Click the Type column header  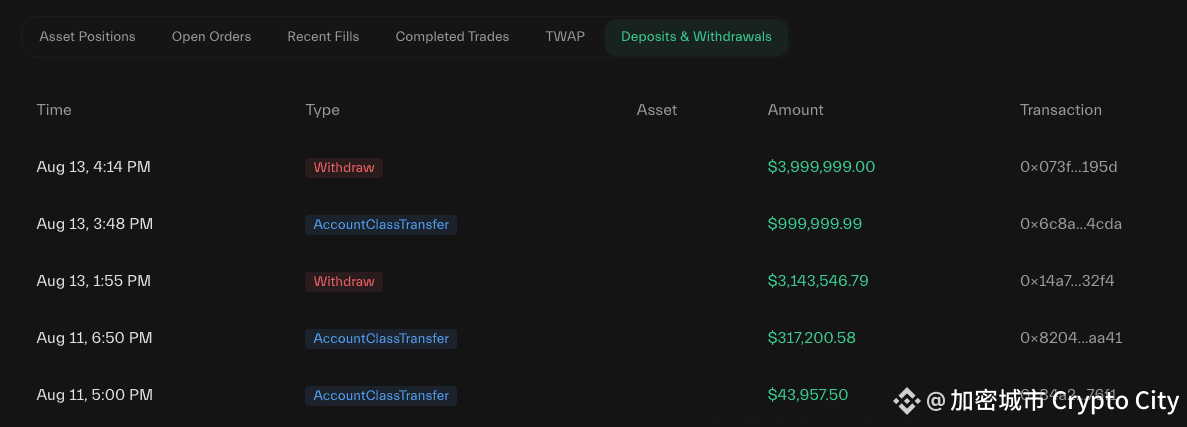point(322,110)
